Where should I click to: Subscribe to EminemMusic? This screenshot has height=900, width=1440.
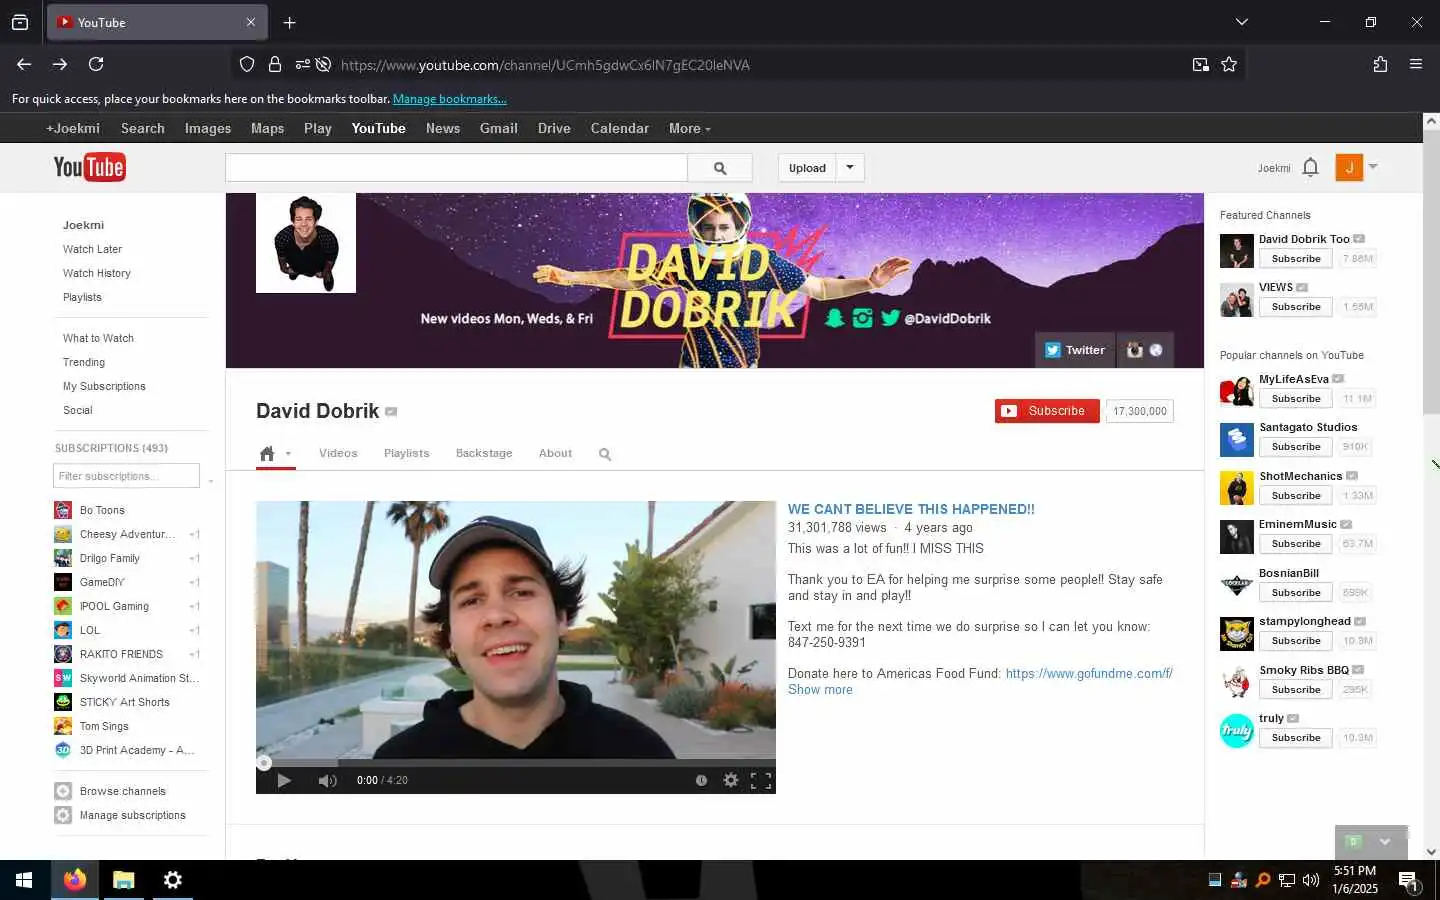coord(1296,544)
